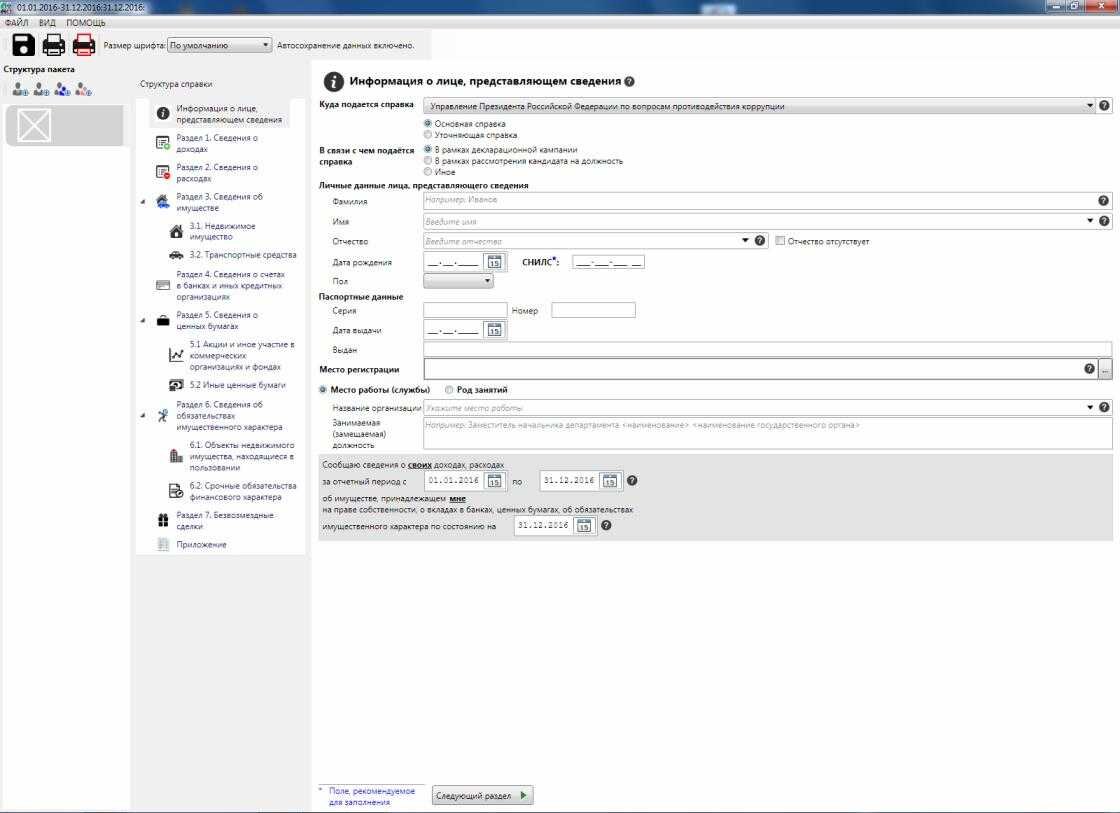Viewport: 1120px width, 813px height.
Task: Open the Пол dropdown
Action: [x=458, y=281]
